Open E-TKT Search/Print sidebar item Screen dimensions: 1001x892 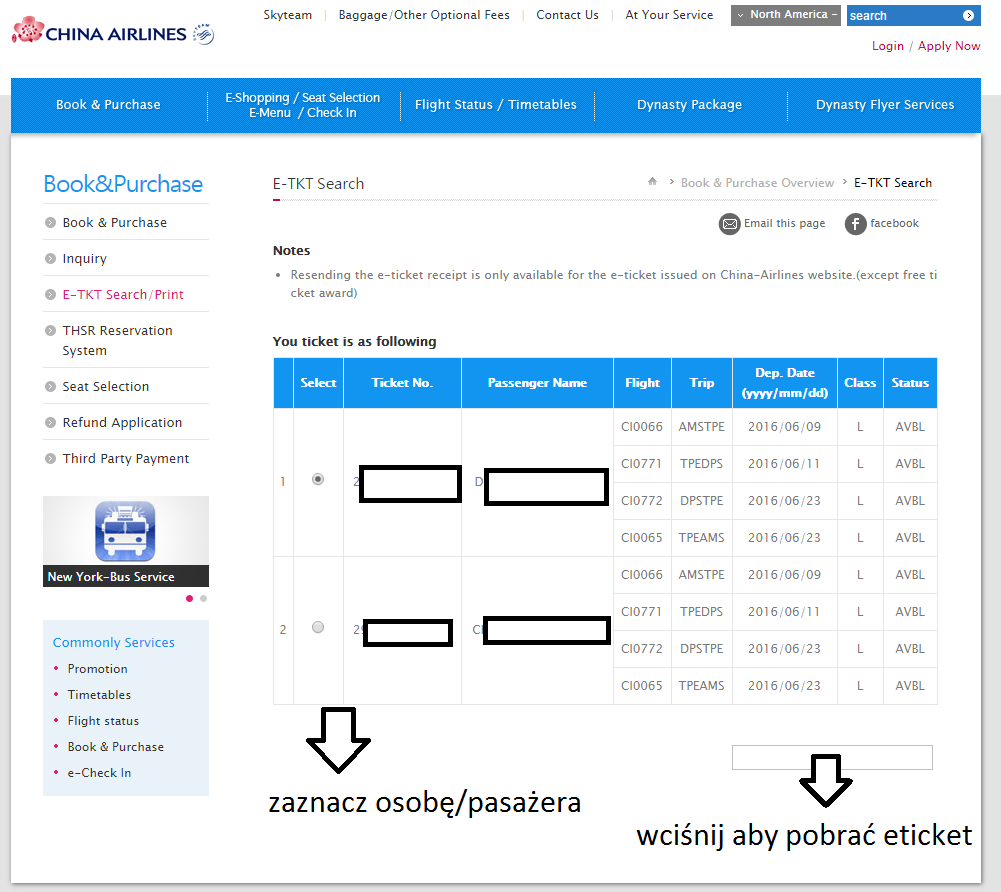tap(123, 294)
